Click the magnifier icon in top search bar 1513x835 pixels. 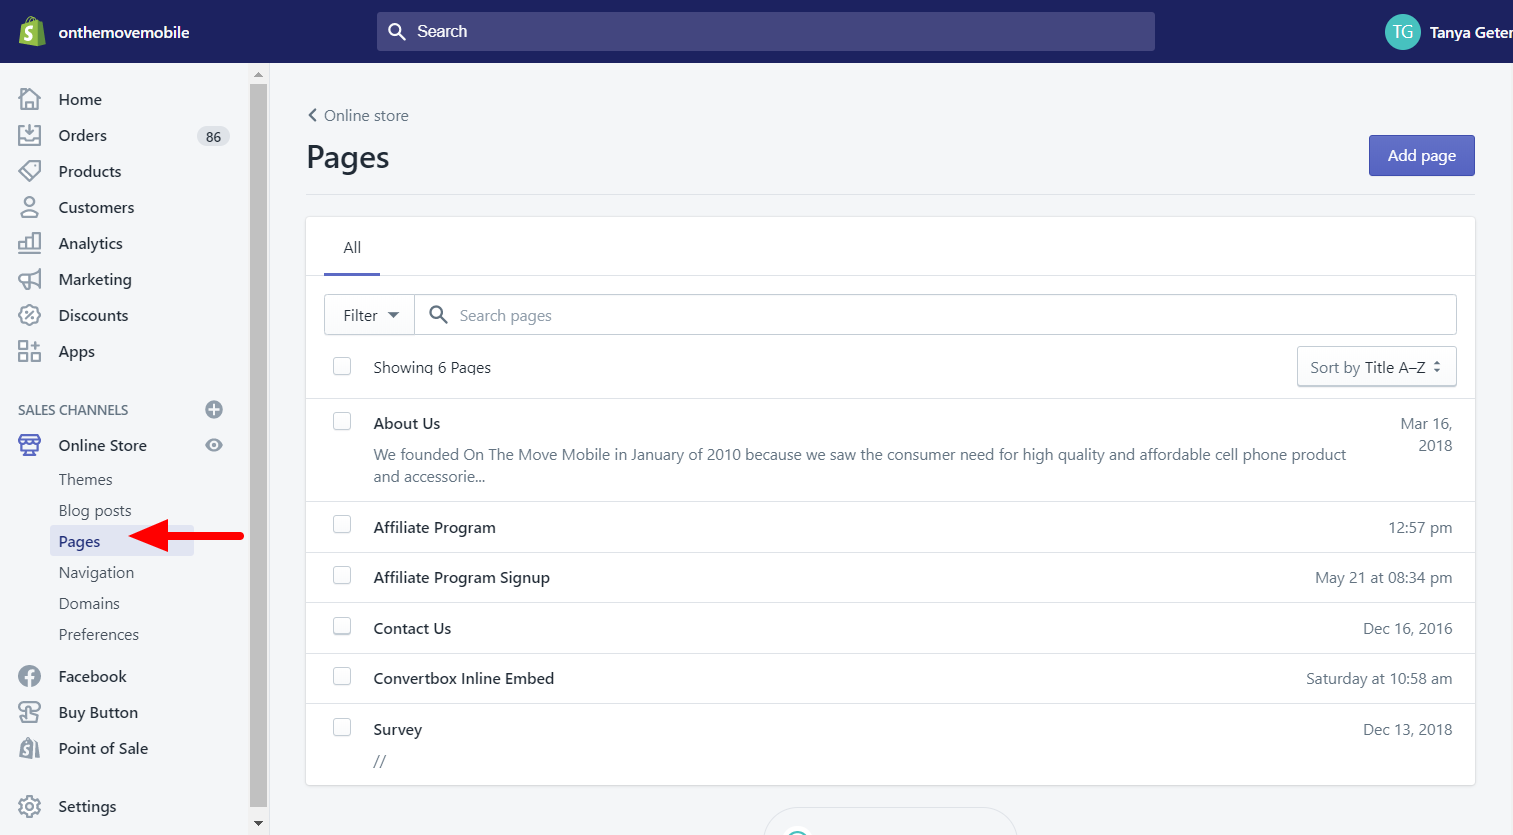click(x=397, y=31)
